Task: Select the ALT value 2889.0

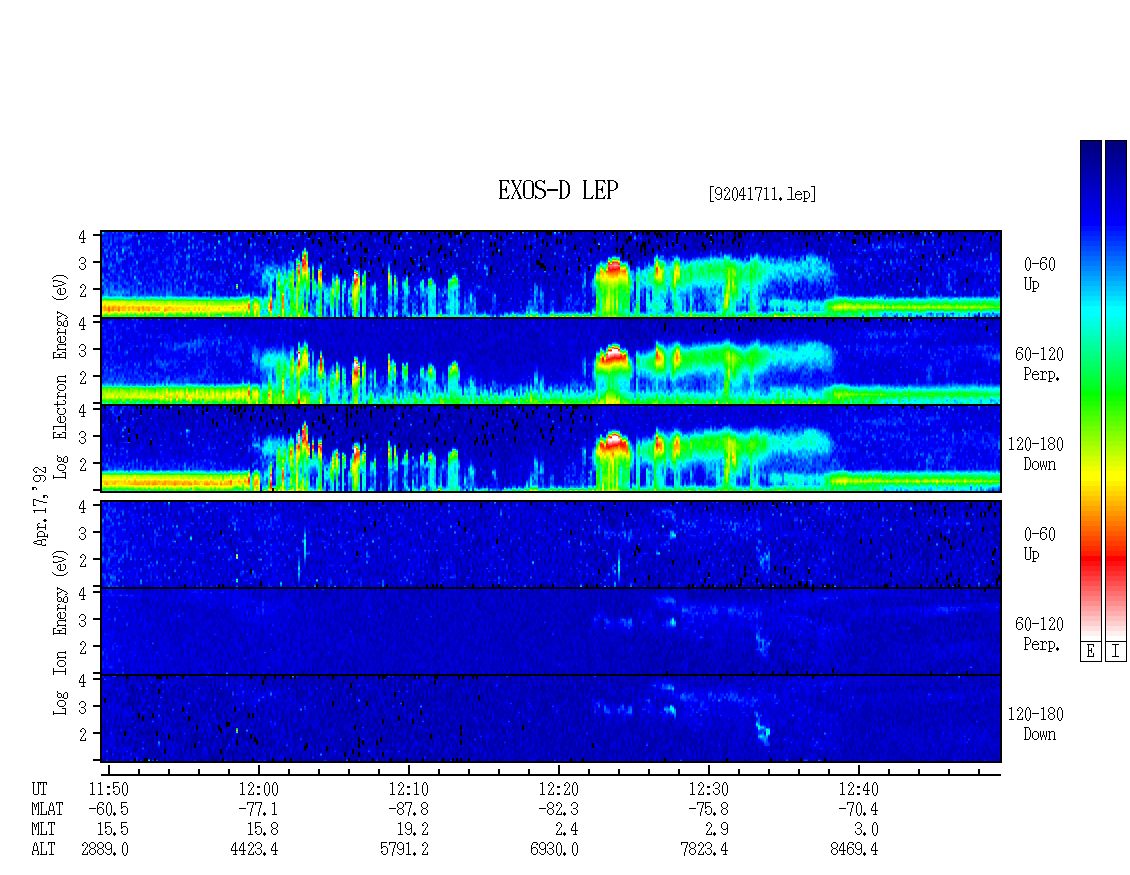Action: point(105,850)
